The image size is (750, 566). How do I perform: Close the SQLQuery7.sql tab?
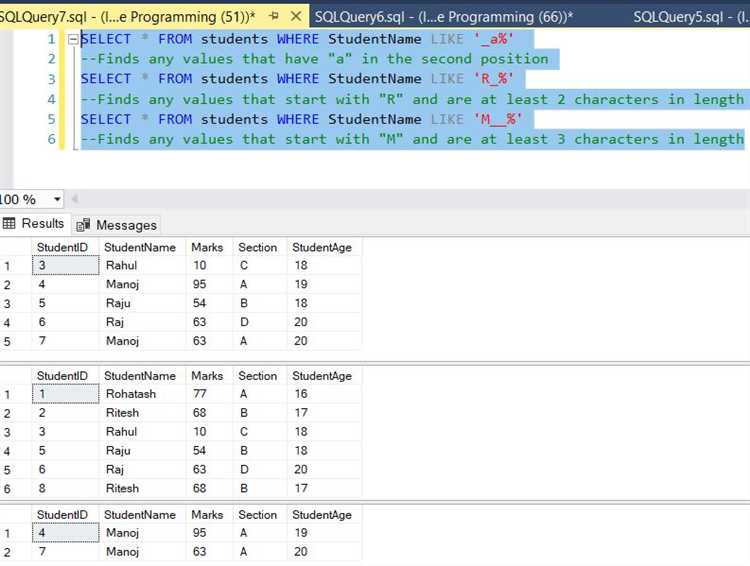click(297, 17)
